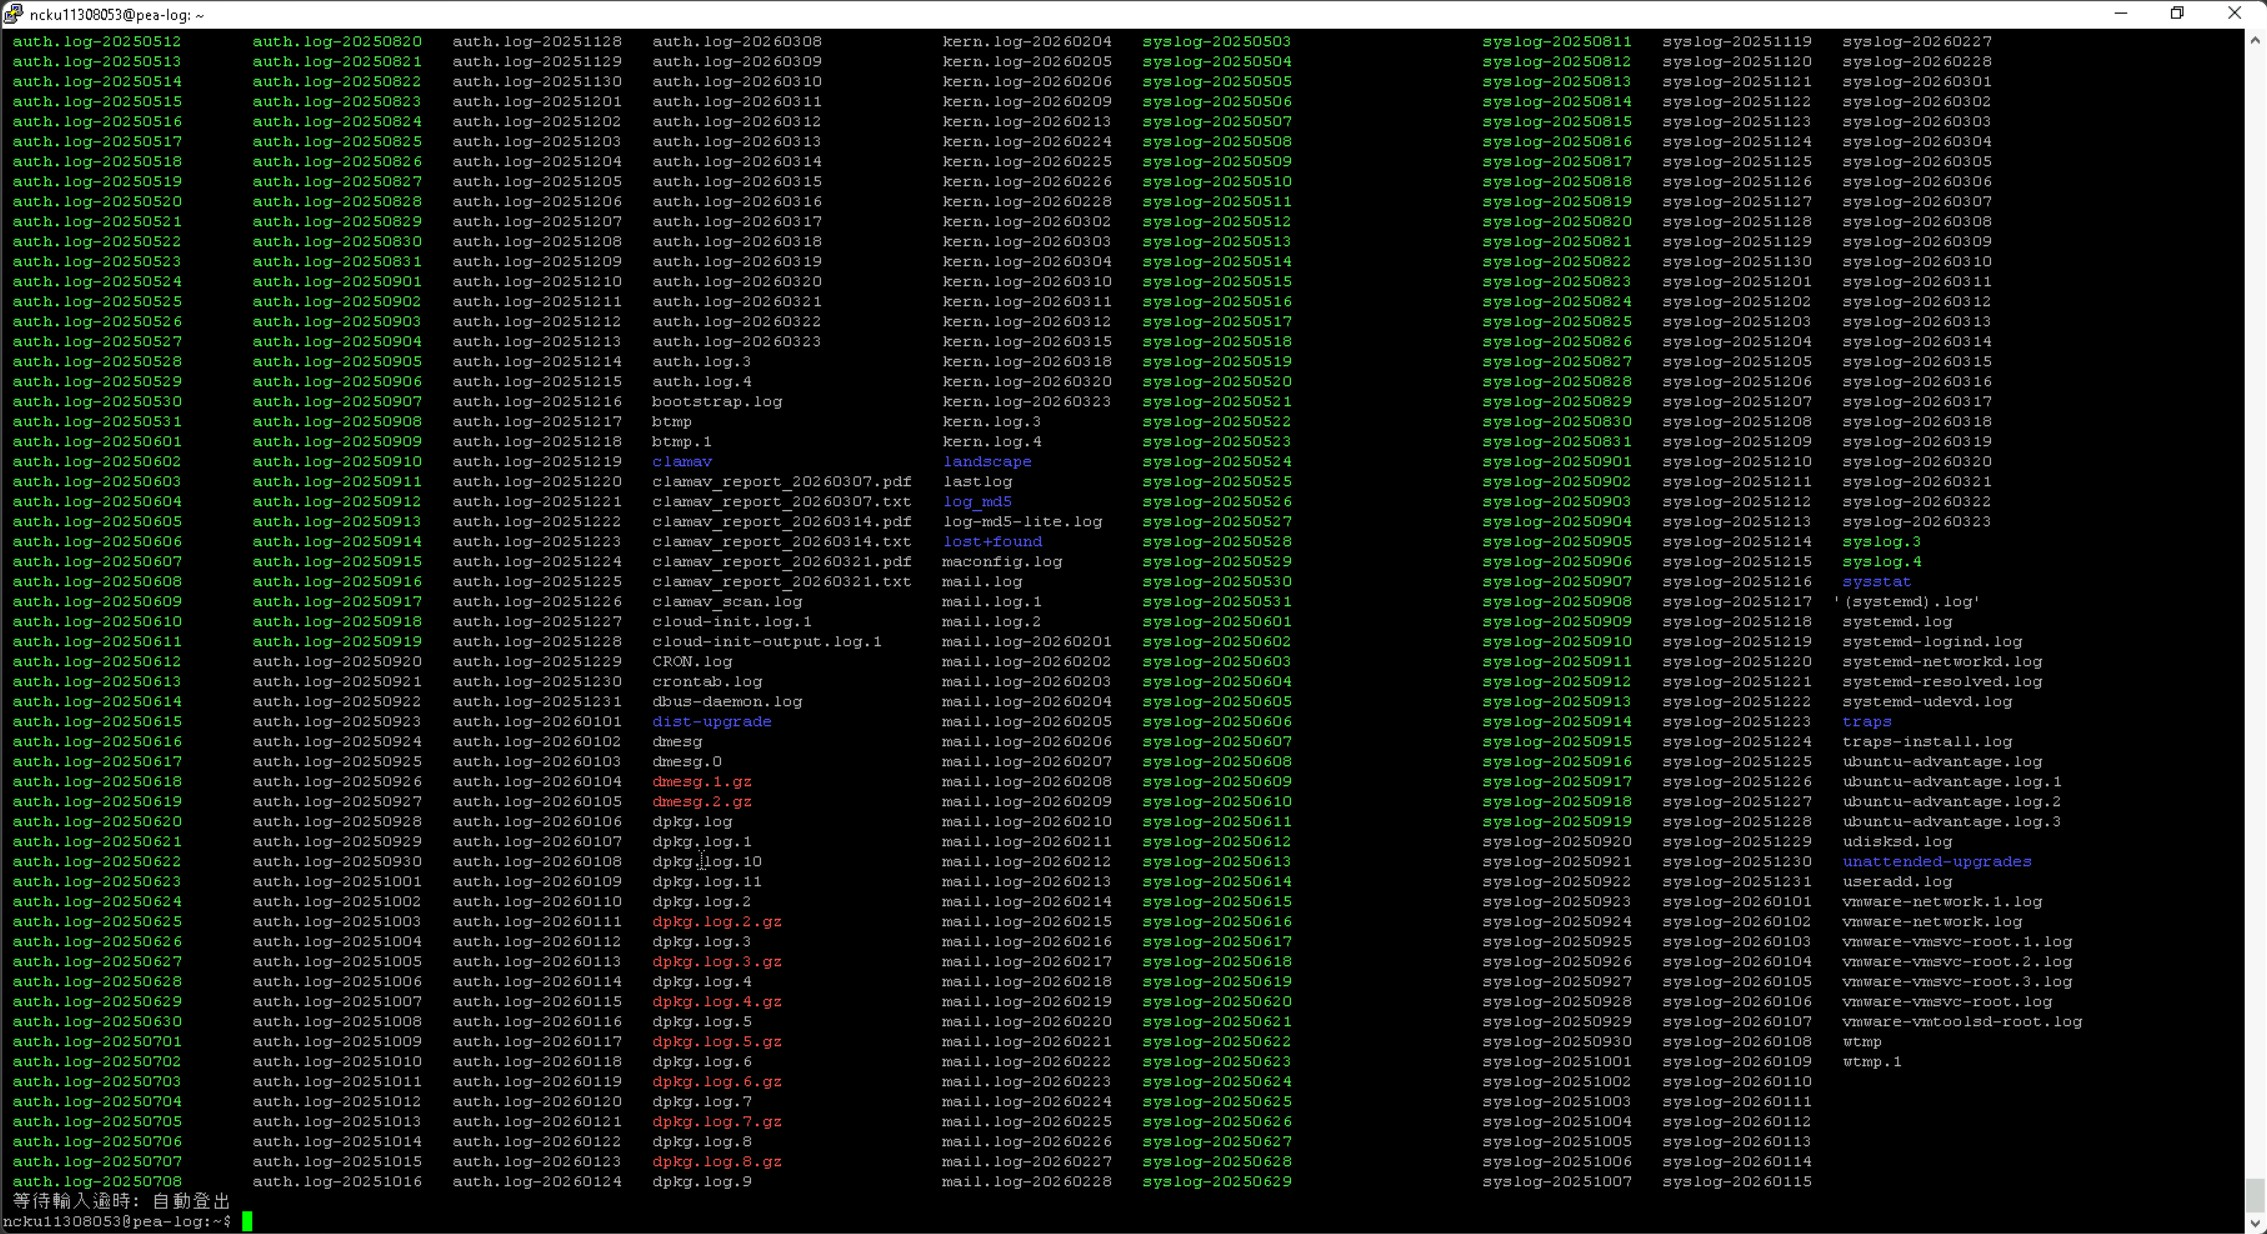Click syslog-20251119 file name
The image size is (2267, 1234).
[1737, 41]
